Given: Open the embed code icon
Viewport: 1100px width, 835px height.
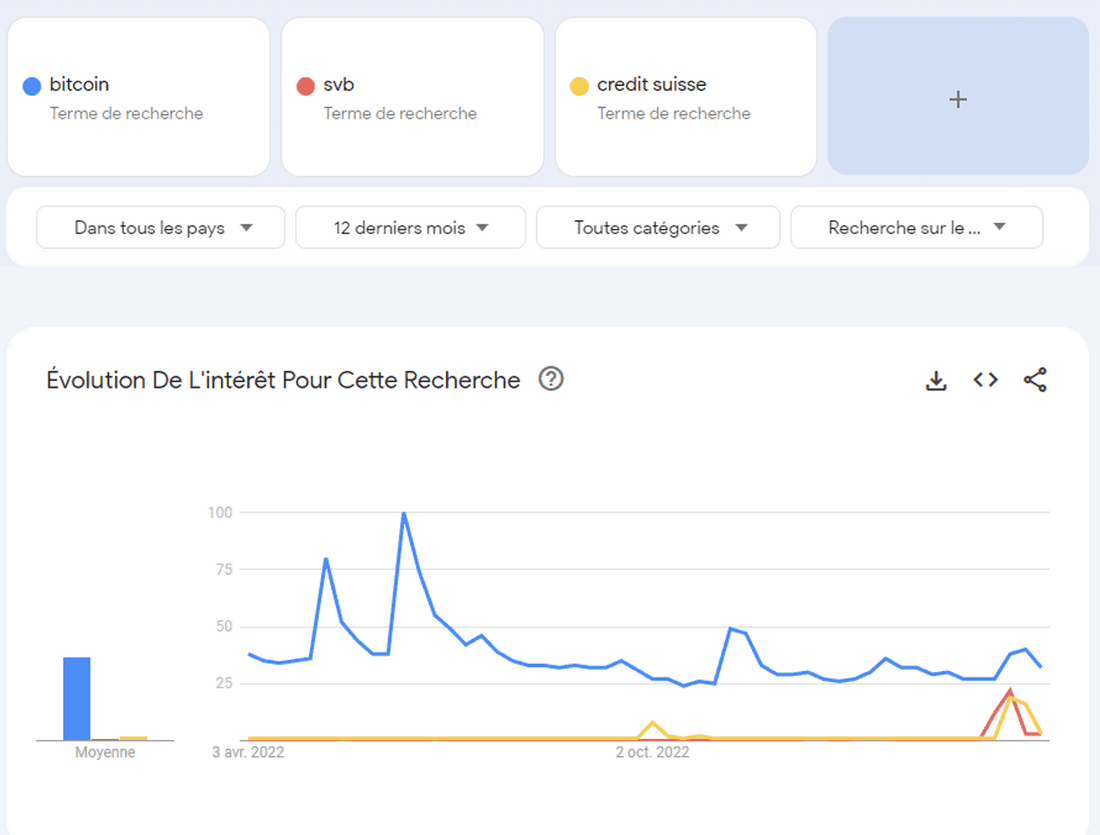Looking at the screenshot, I should (985, 380).
